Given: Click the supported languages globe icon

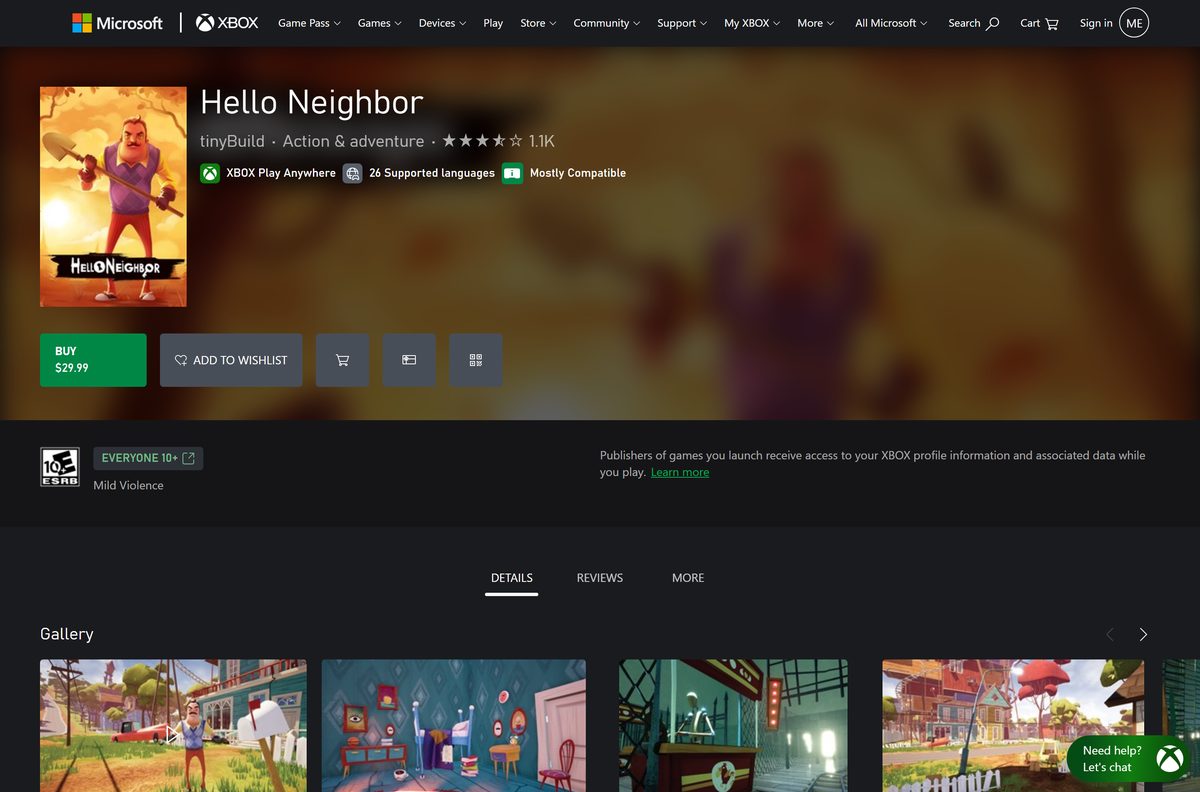Looking at the screenshot, I should pyautogui.click(x=353, y=173).
